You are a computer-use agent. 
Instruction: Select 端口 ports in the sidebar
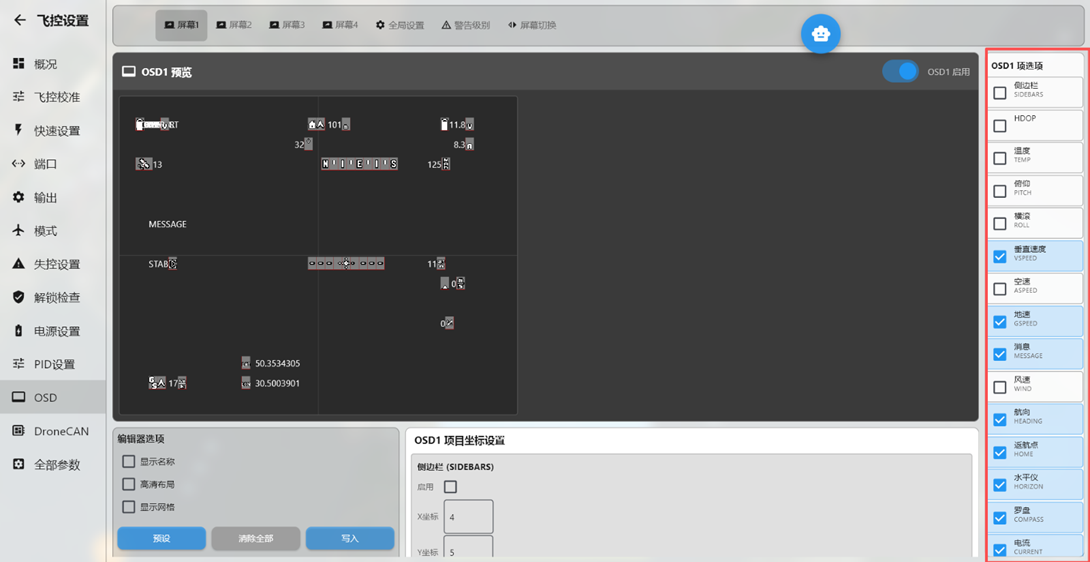(45, 164)
